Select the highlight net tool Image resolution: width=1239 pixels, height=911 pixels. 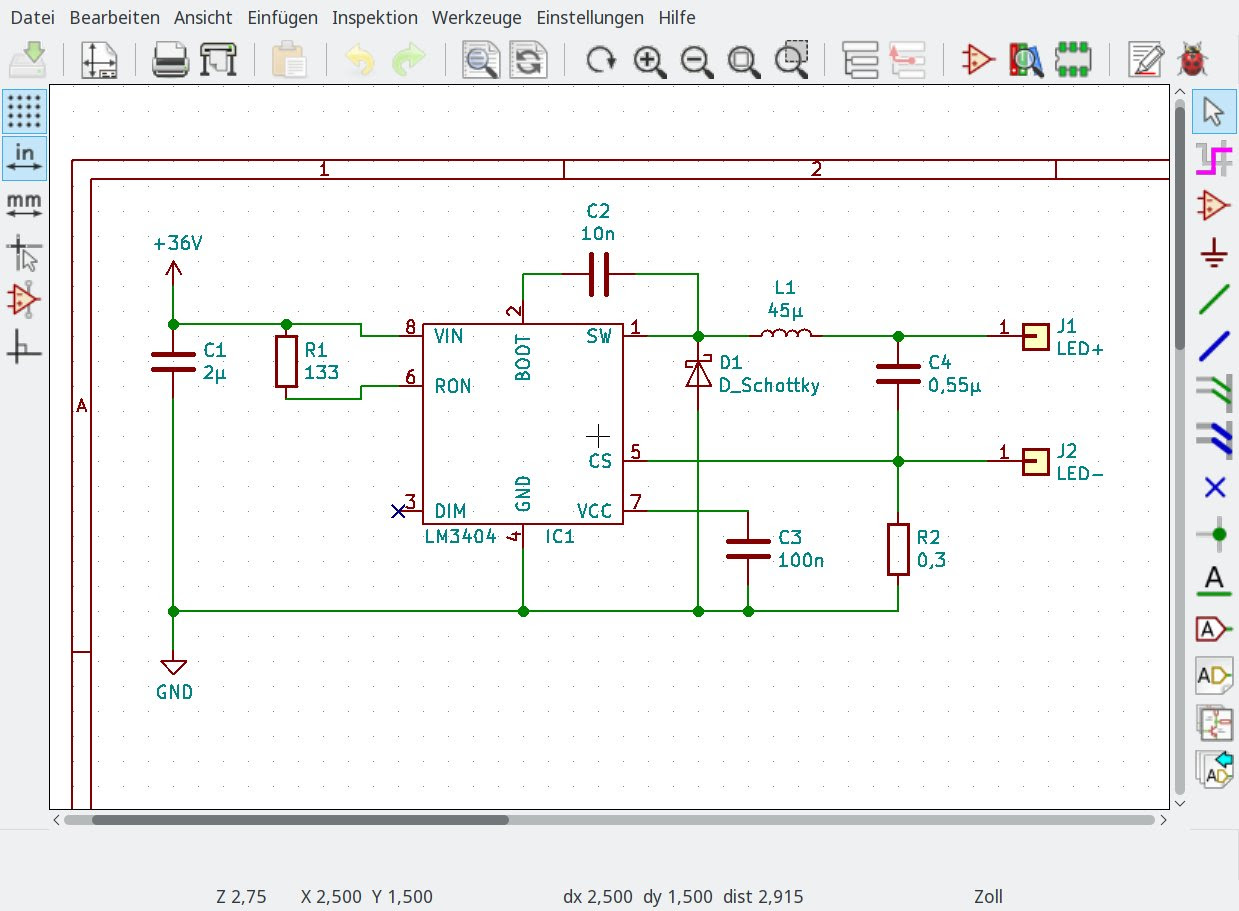pos(1214,160)
